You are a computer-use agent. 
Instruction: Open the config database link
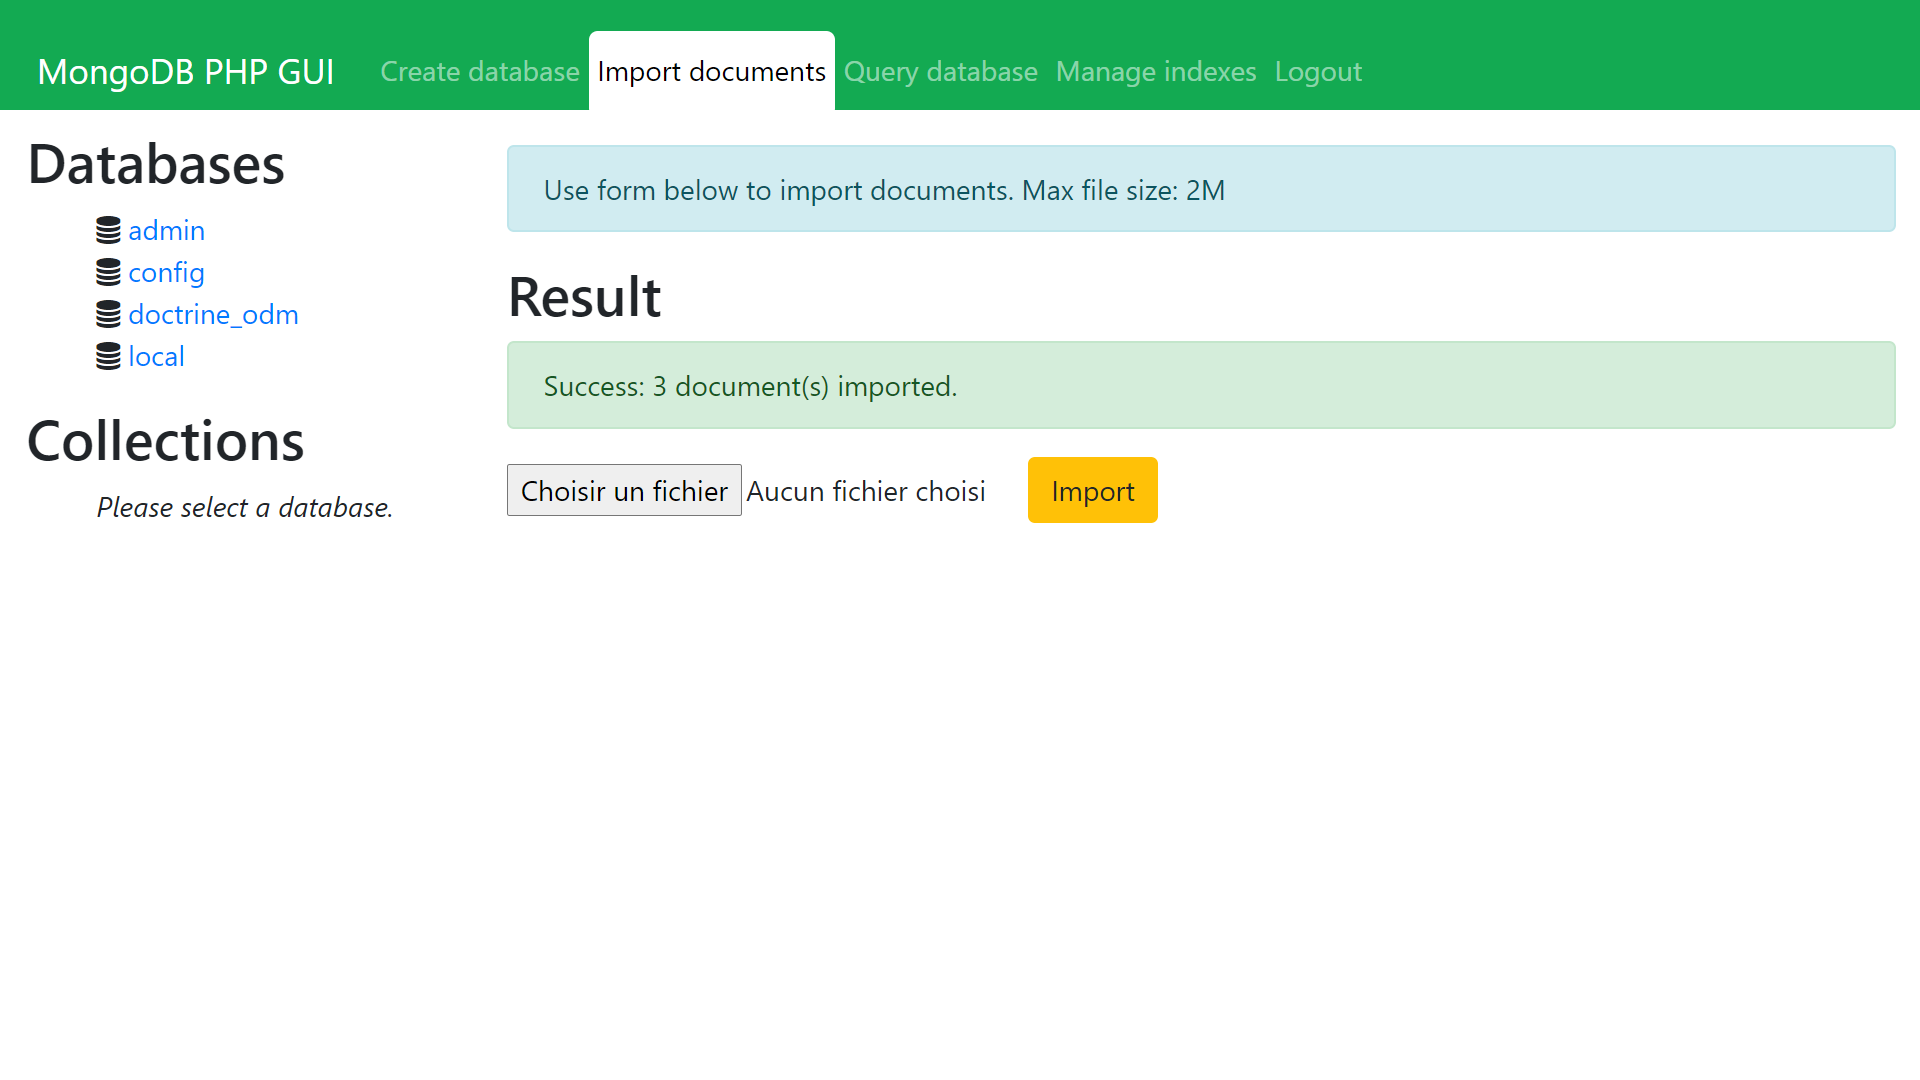tap(166, 273)
